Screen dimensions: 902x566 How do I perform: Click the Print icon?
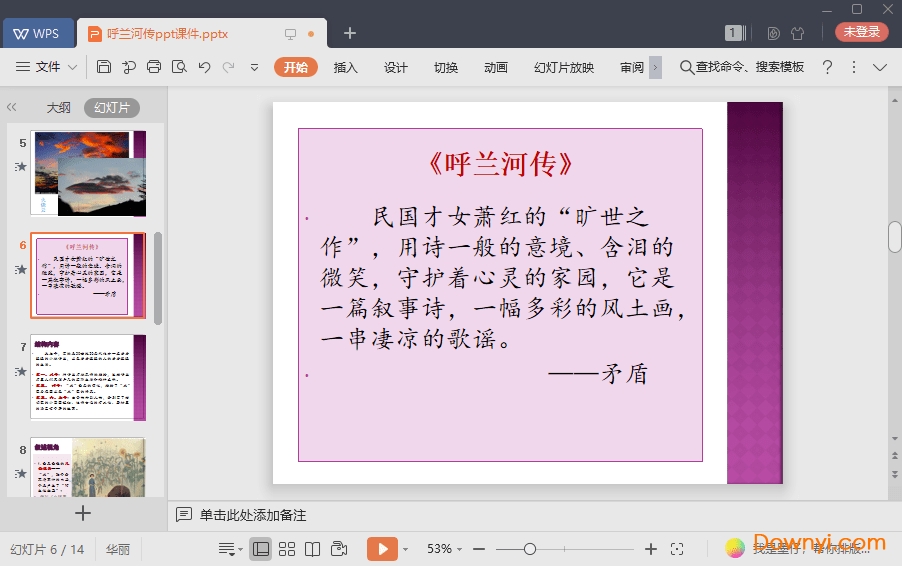pyautogui.click(x=154, y=67)
